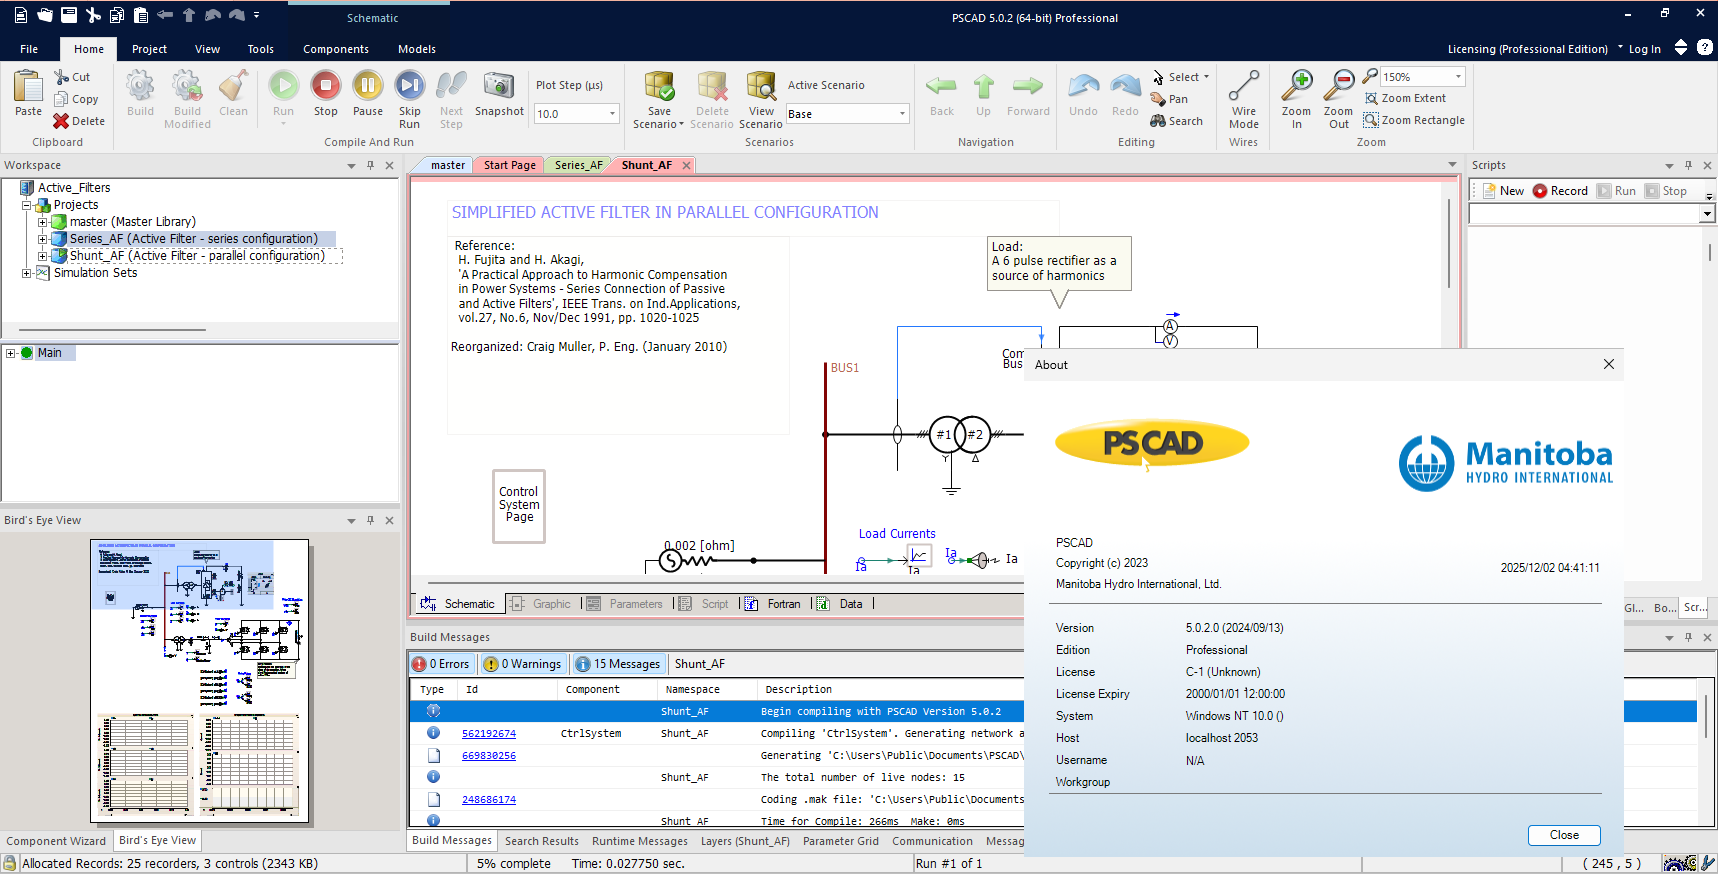
Task: Stop the running simulation
Action: [x=326, y=86]
